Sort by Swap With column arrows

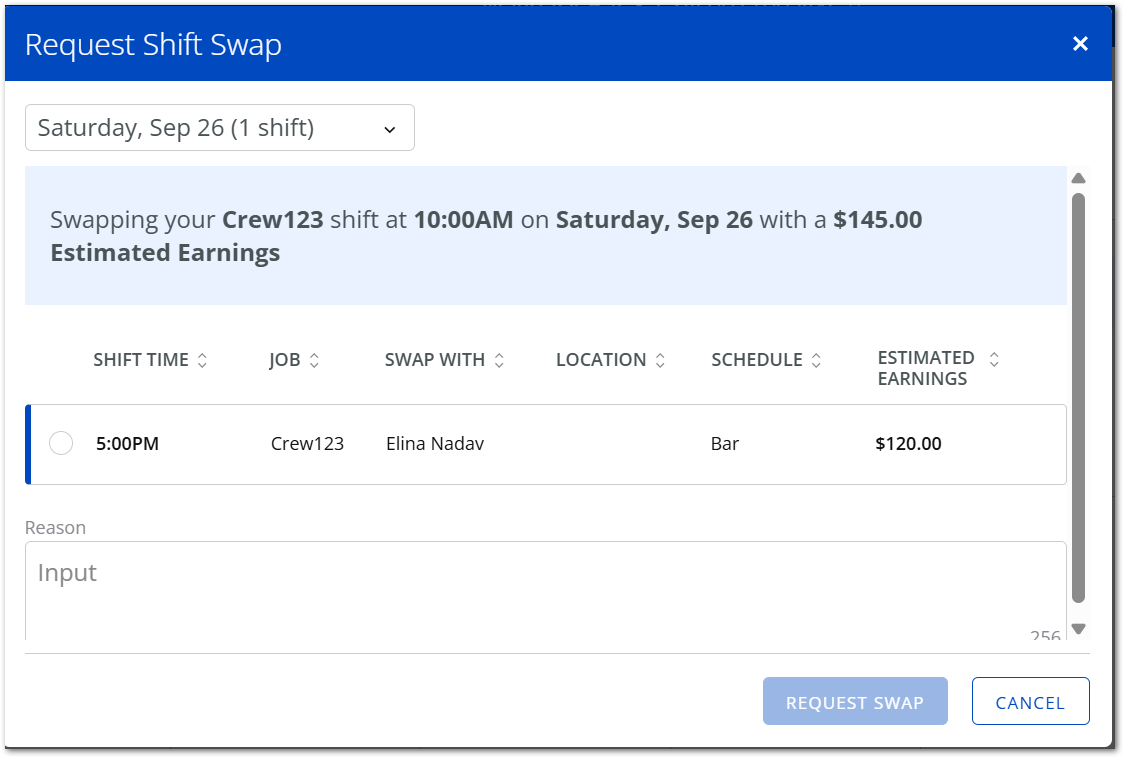click(499, 360)
